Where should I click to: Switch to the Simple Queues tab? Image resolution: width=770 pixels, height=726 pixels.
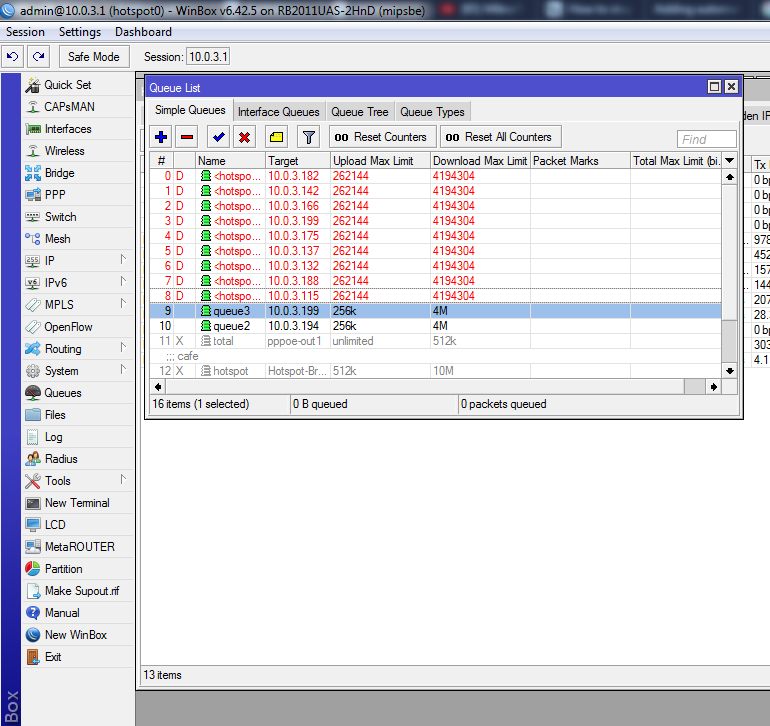190,111
